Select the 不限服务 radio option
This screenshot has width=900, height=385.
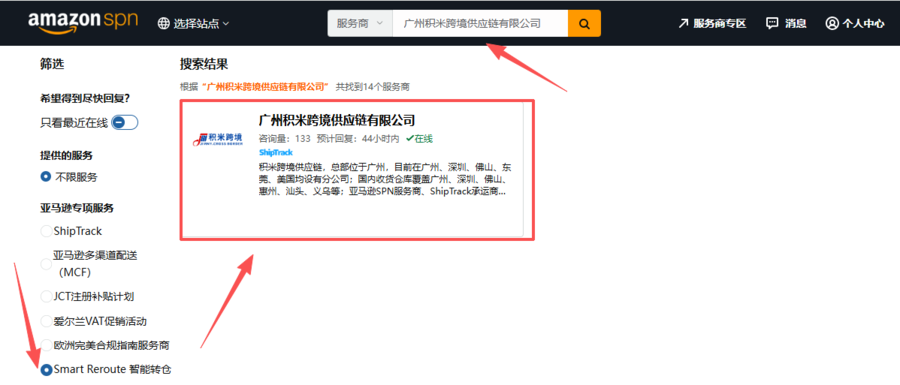[46, 177]
